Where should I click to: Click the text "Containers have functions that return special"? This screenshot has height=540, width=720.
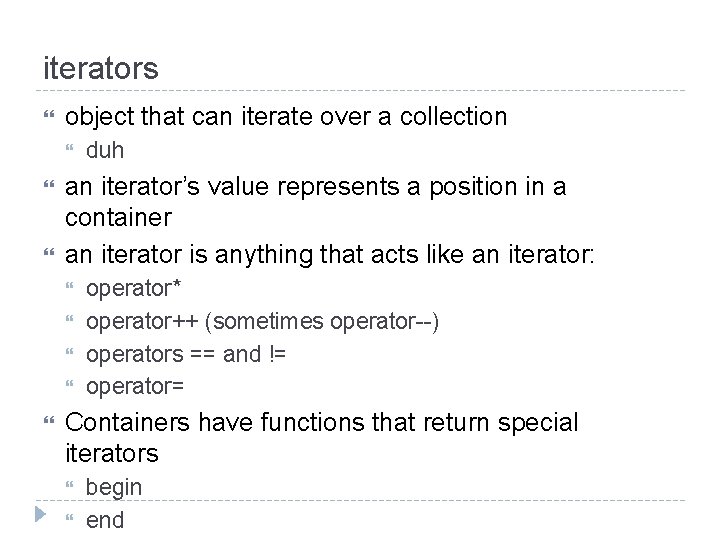pos(321,423)
